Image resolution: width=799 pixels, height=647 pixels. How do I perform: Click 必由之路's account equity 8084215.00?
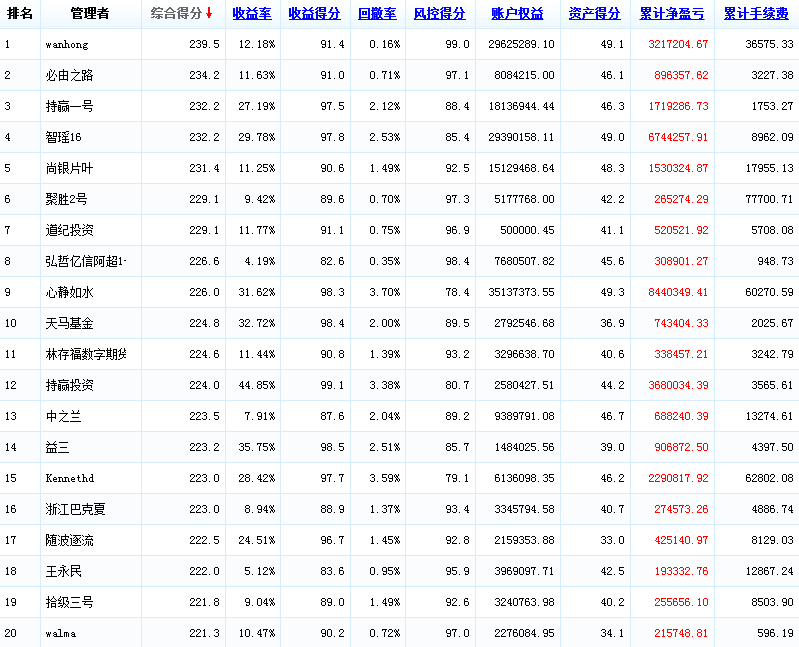(524, 75)
